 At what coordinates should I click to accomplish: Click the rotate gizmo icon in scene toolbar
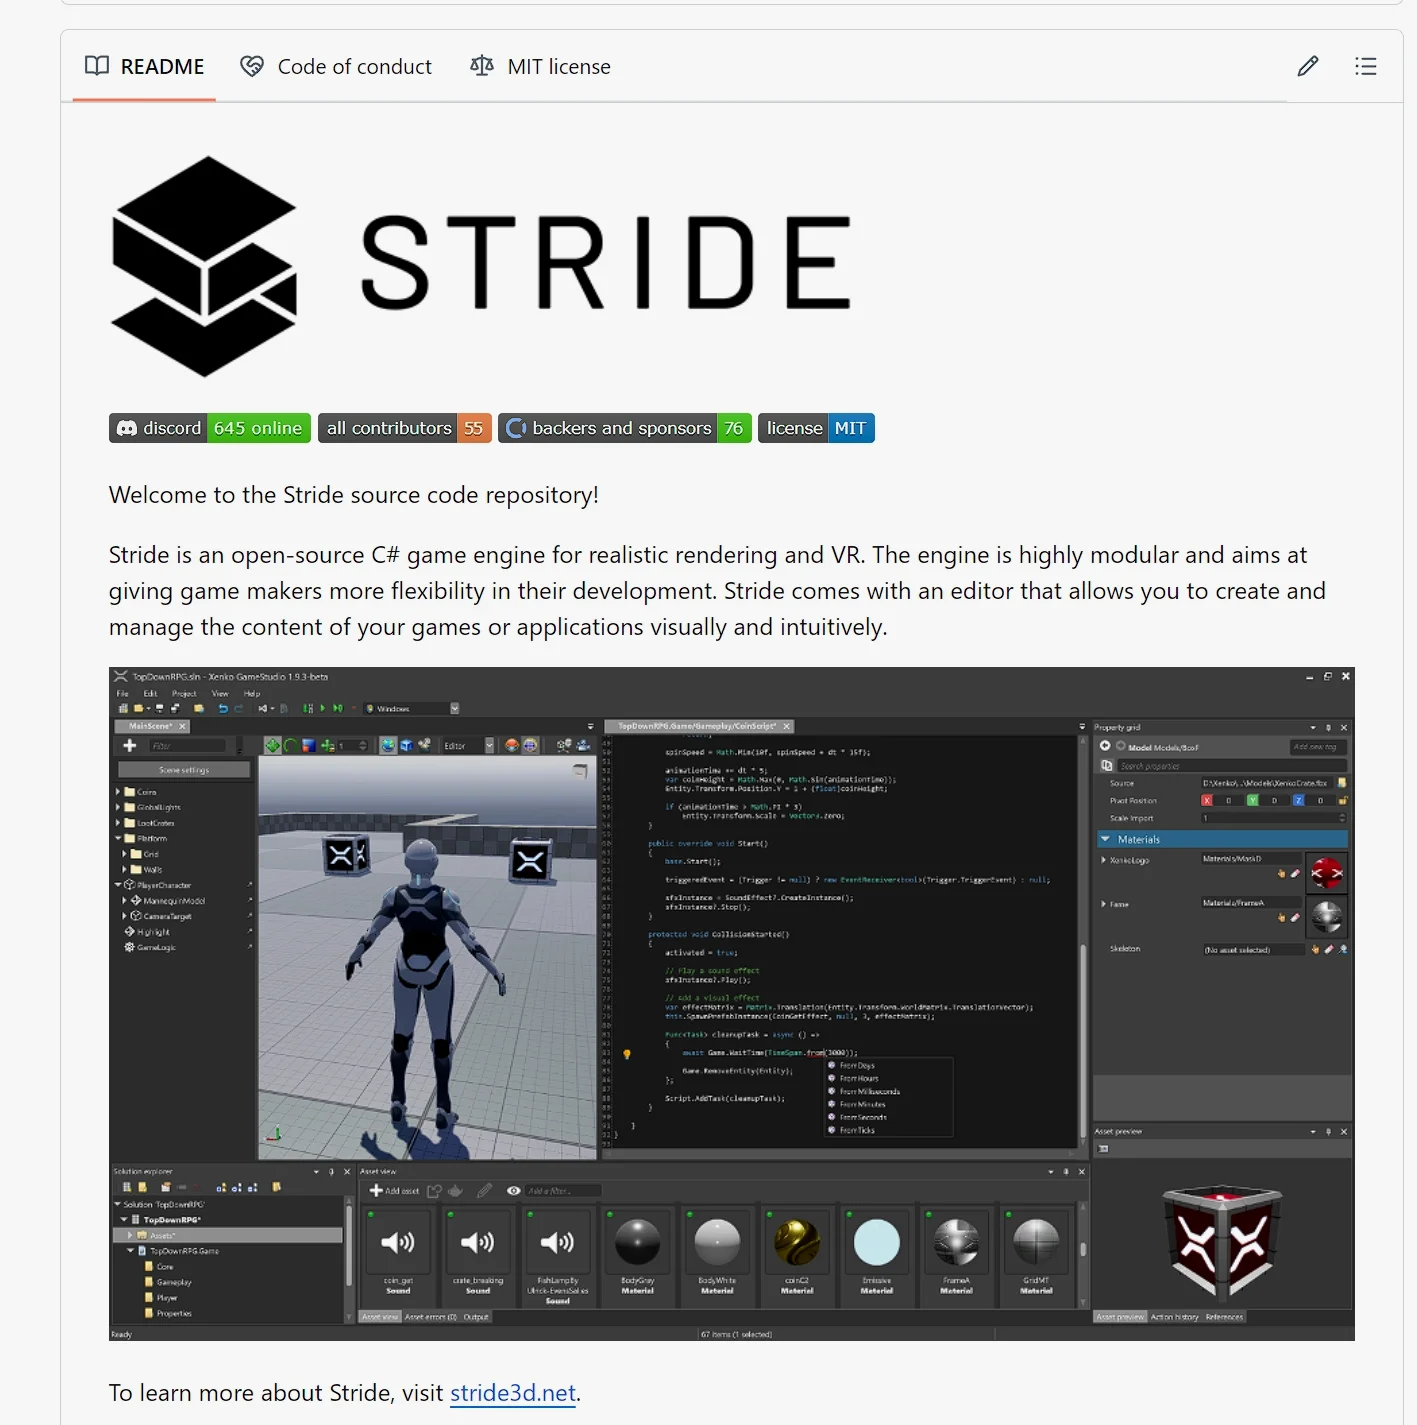click(290, 745)
